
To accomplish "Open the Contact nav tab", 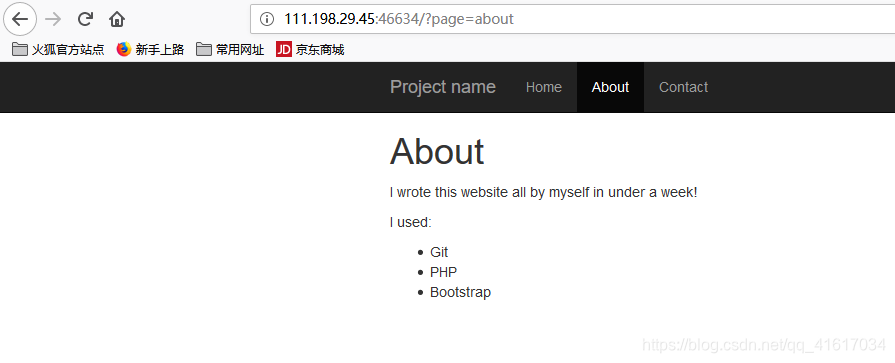I will (683, 87).
